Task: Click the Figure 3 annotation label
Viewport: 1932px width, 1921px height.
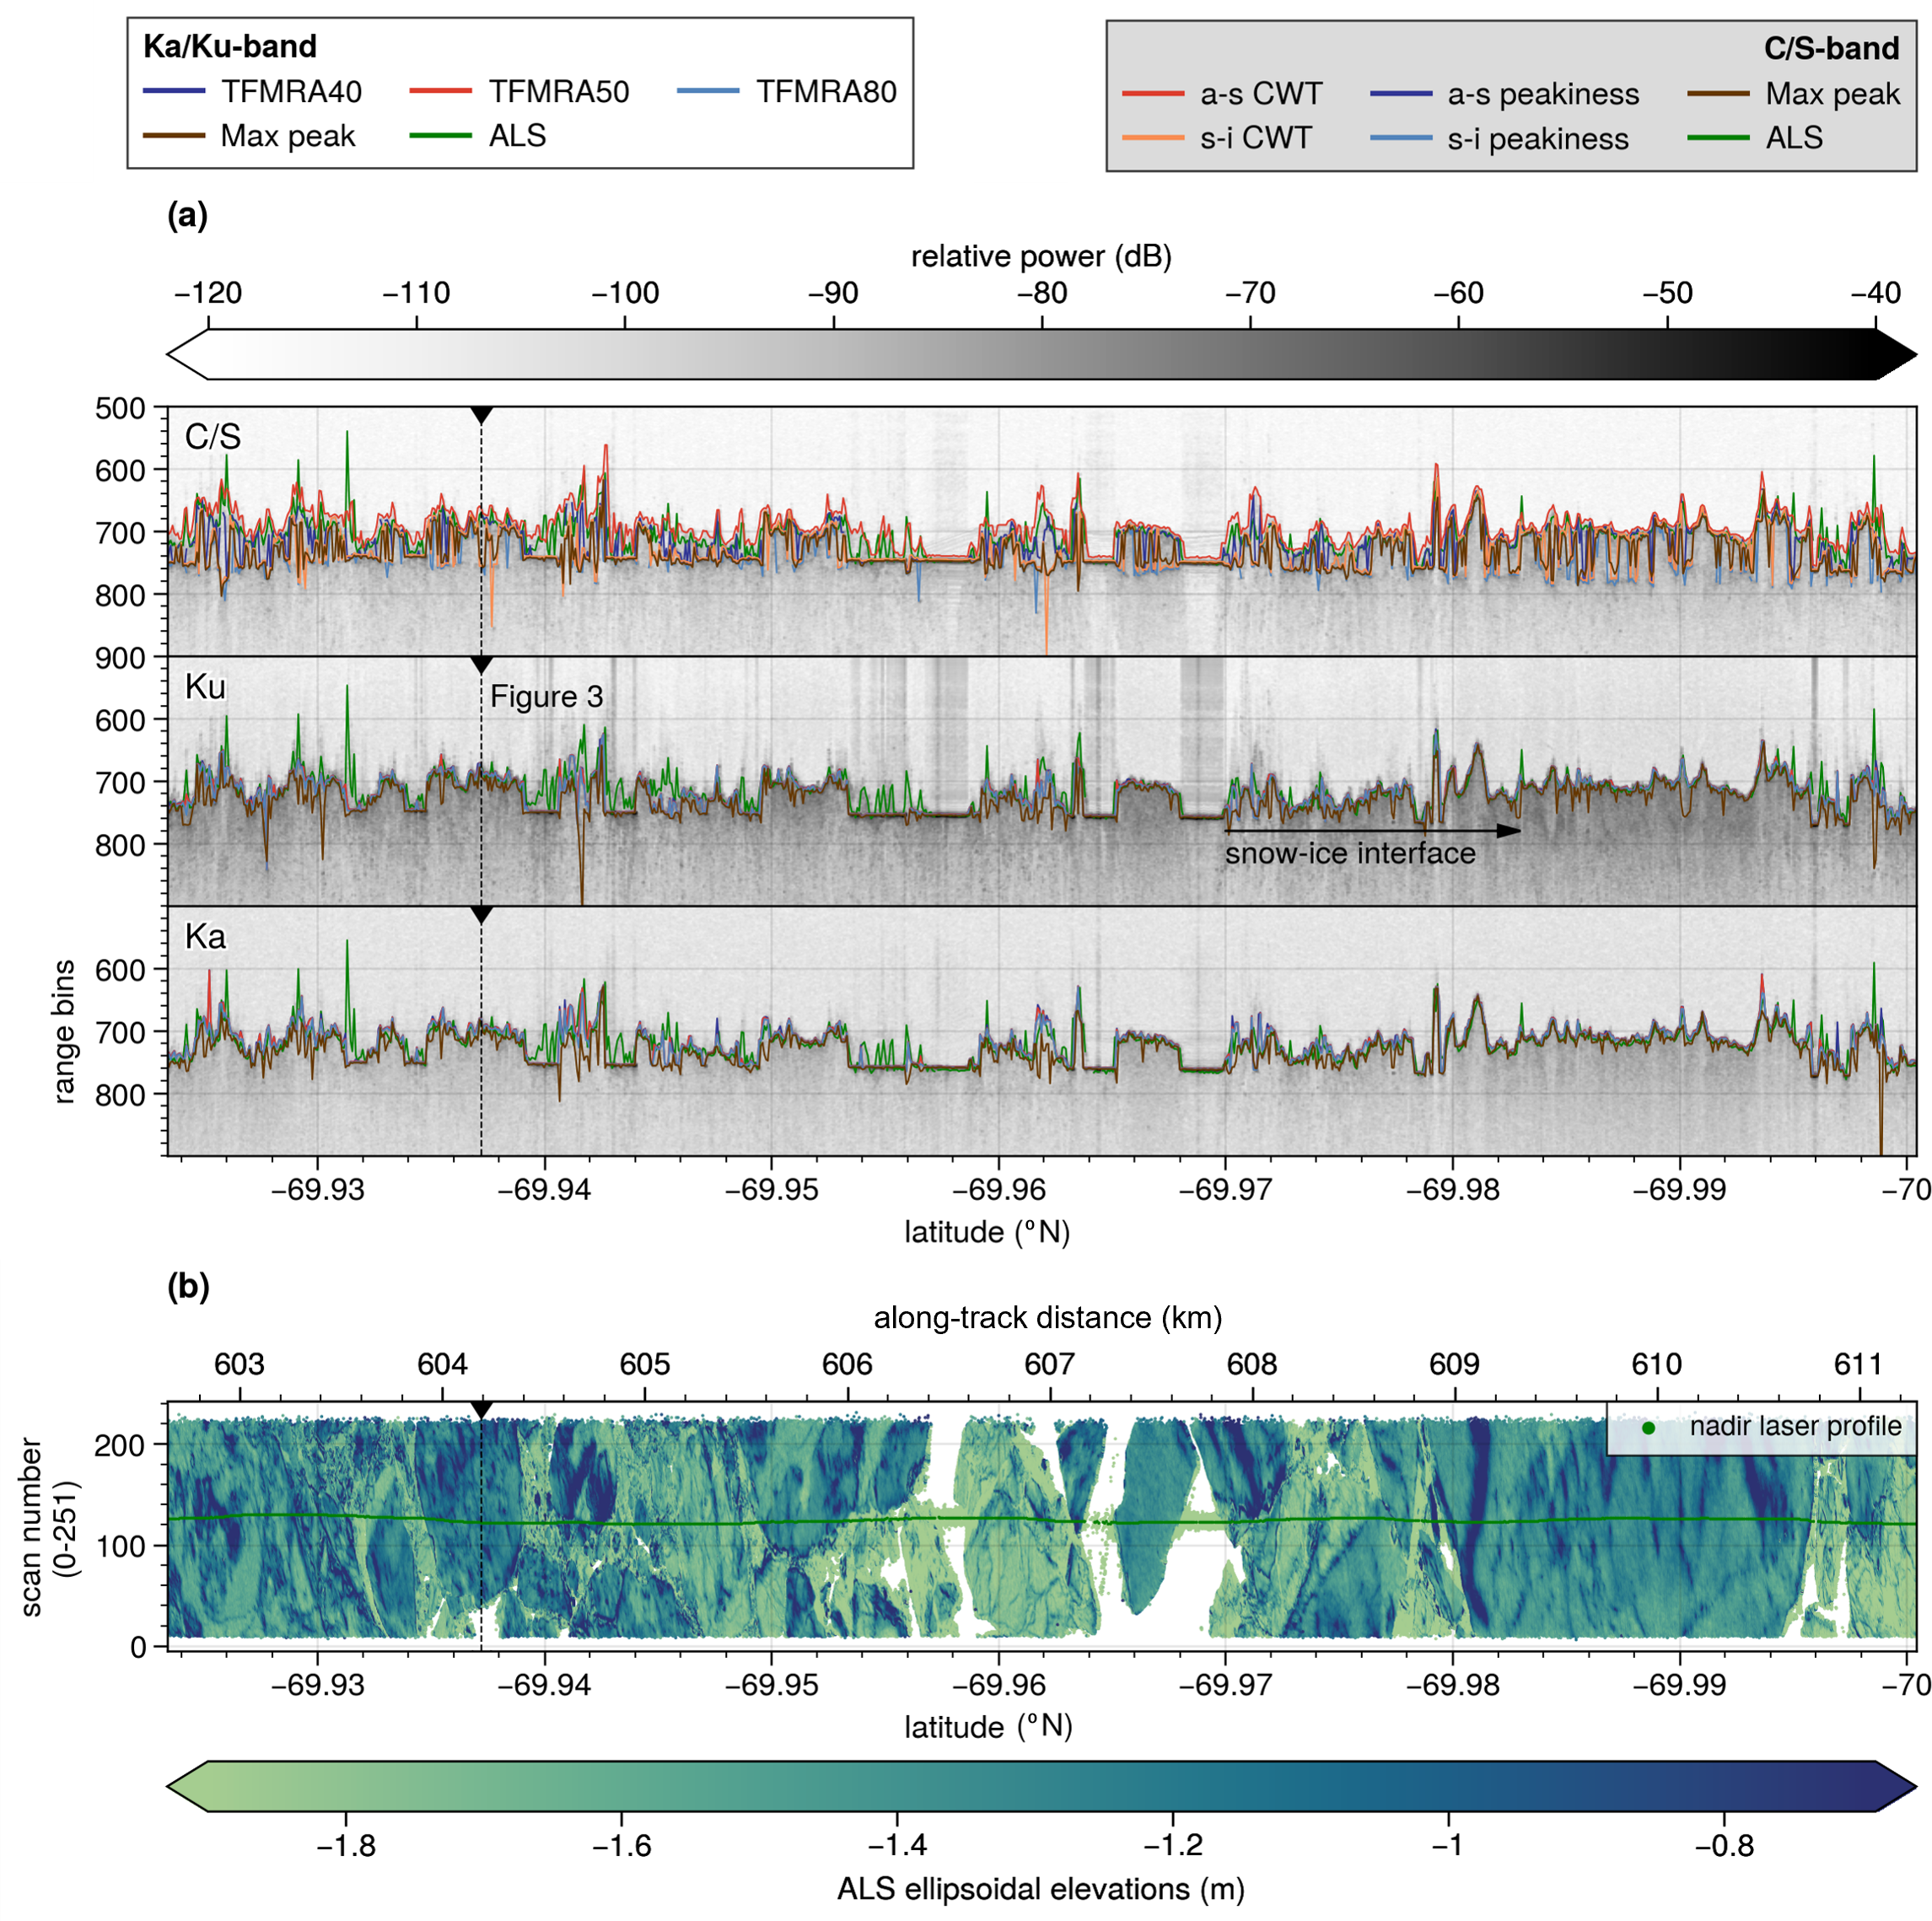Action: pos(547,697)
